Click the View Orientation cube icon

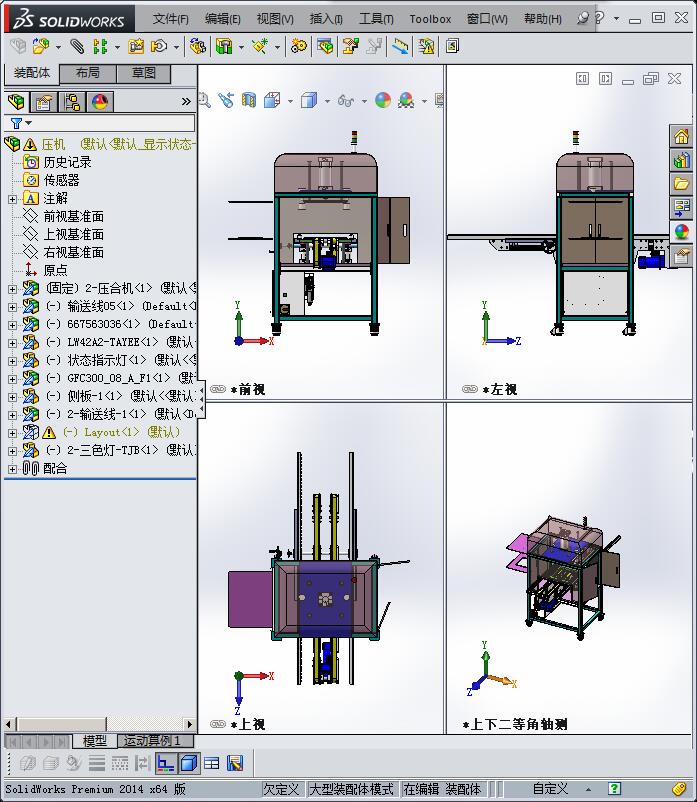[x=272, y=100]
